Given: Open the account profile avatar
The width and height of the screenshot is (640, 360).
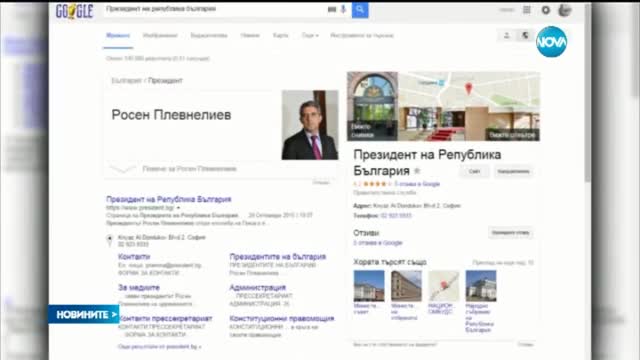Looking at the screenshot, I should tap(565, 10).
